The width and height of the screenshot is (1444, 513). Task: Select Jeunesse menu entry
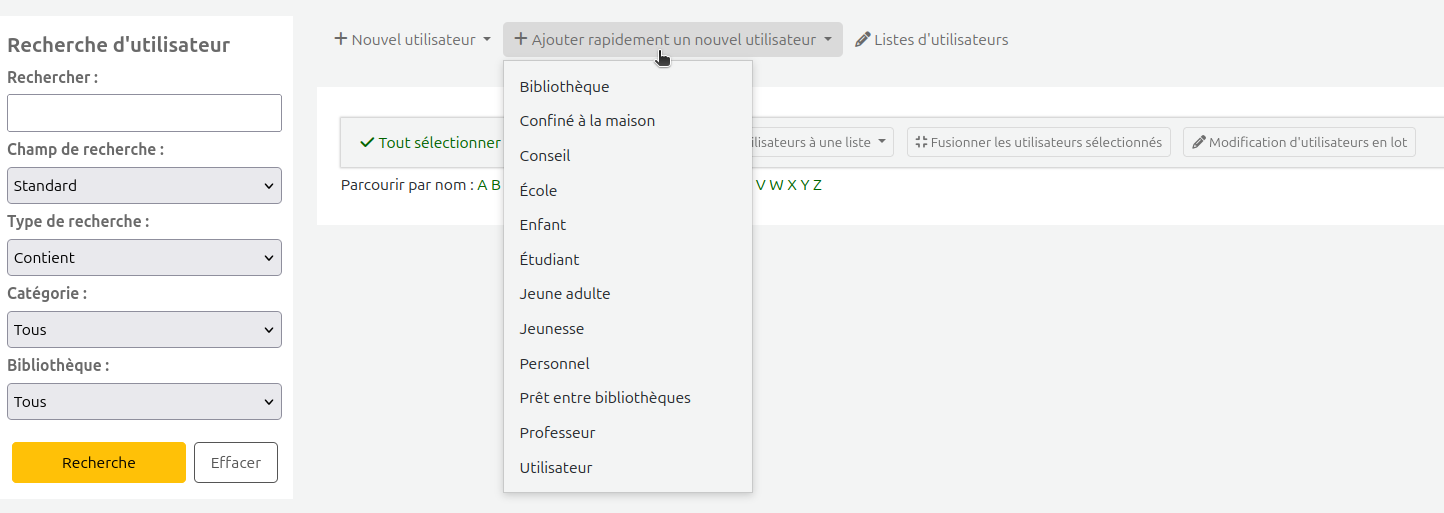(x=628, y=329)
